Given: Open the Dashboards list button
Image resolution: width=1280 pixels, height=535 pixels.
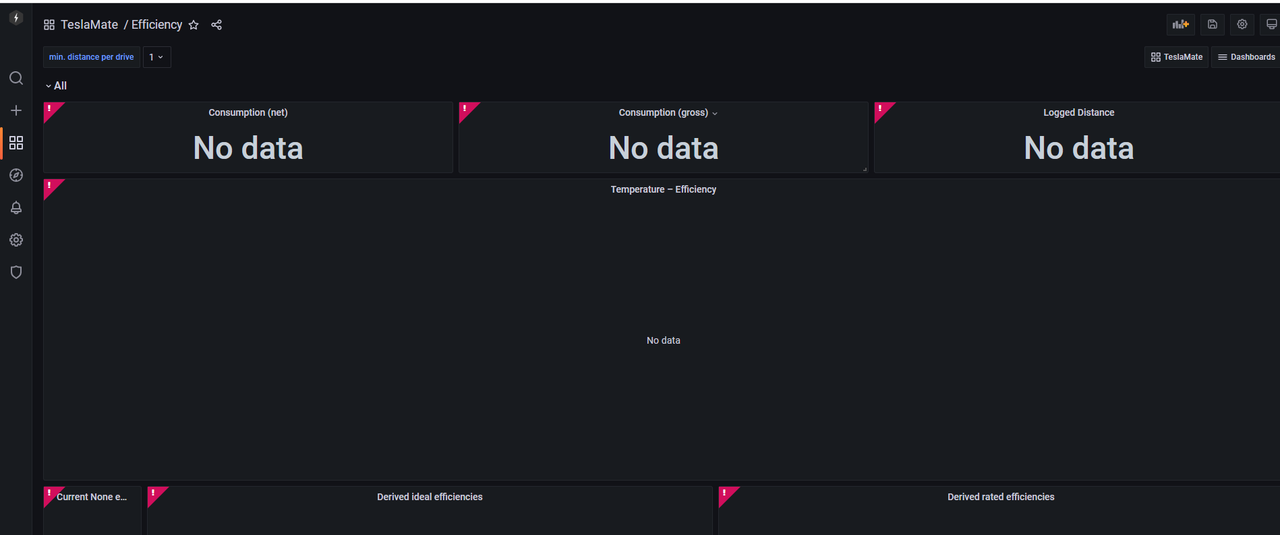Looking at the screenshot, I should pos(1246,57).
